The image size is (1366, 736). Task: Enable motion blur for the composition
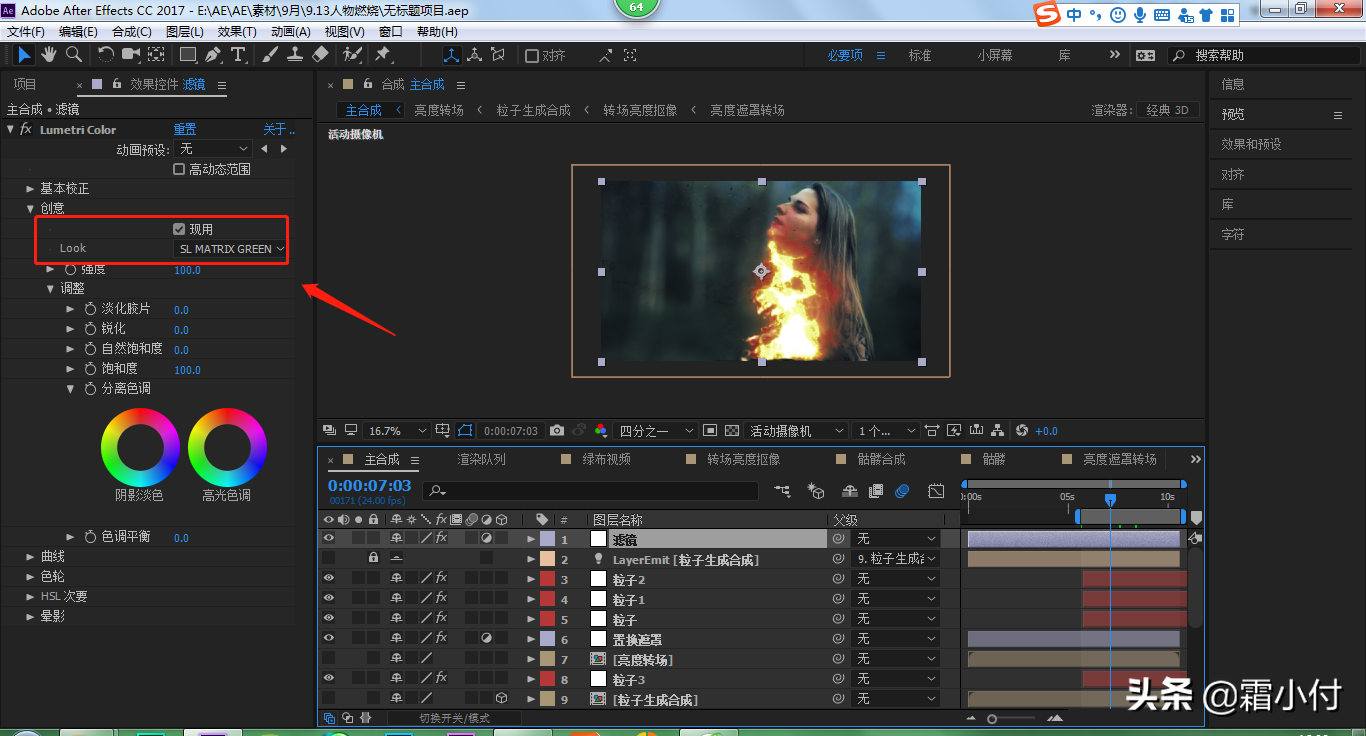[901, 491]
